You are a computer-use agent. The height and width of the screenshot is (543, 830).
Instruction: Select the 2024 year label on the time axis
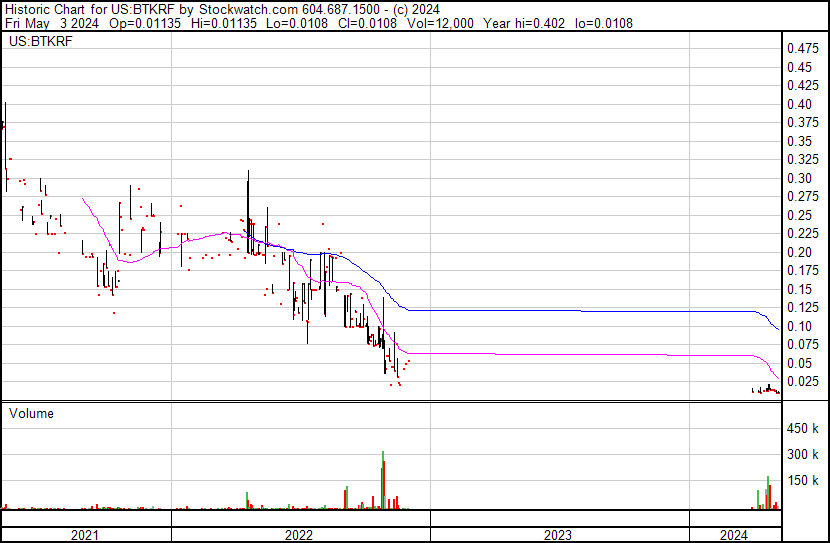[733, 535]
